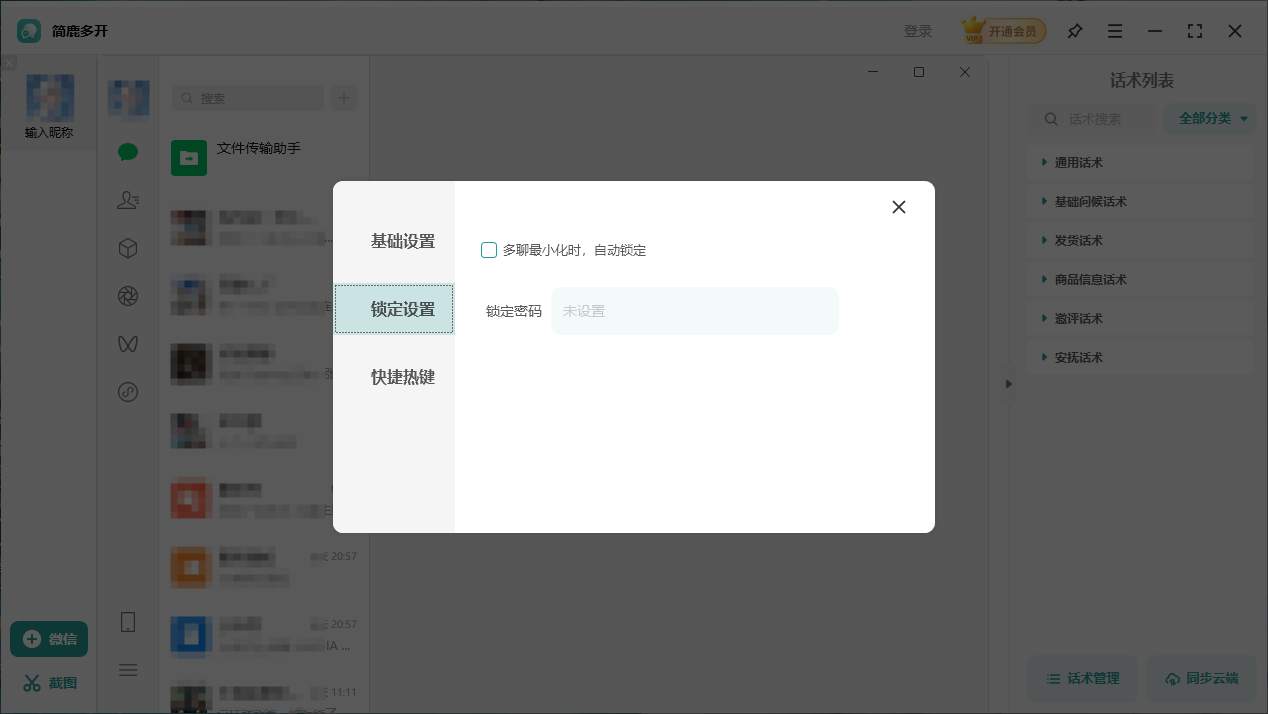Switch to the 快捷热键 tab
The image size is (1268, 714).
click(403, 377)
